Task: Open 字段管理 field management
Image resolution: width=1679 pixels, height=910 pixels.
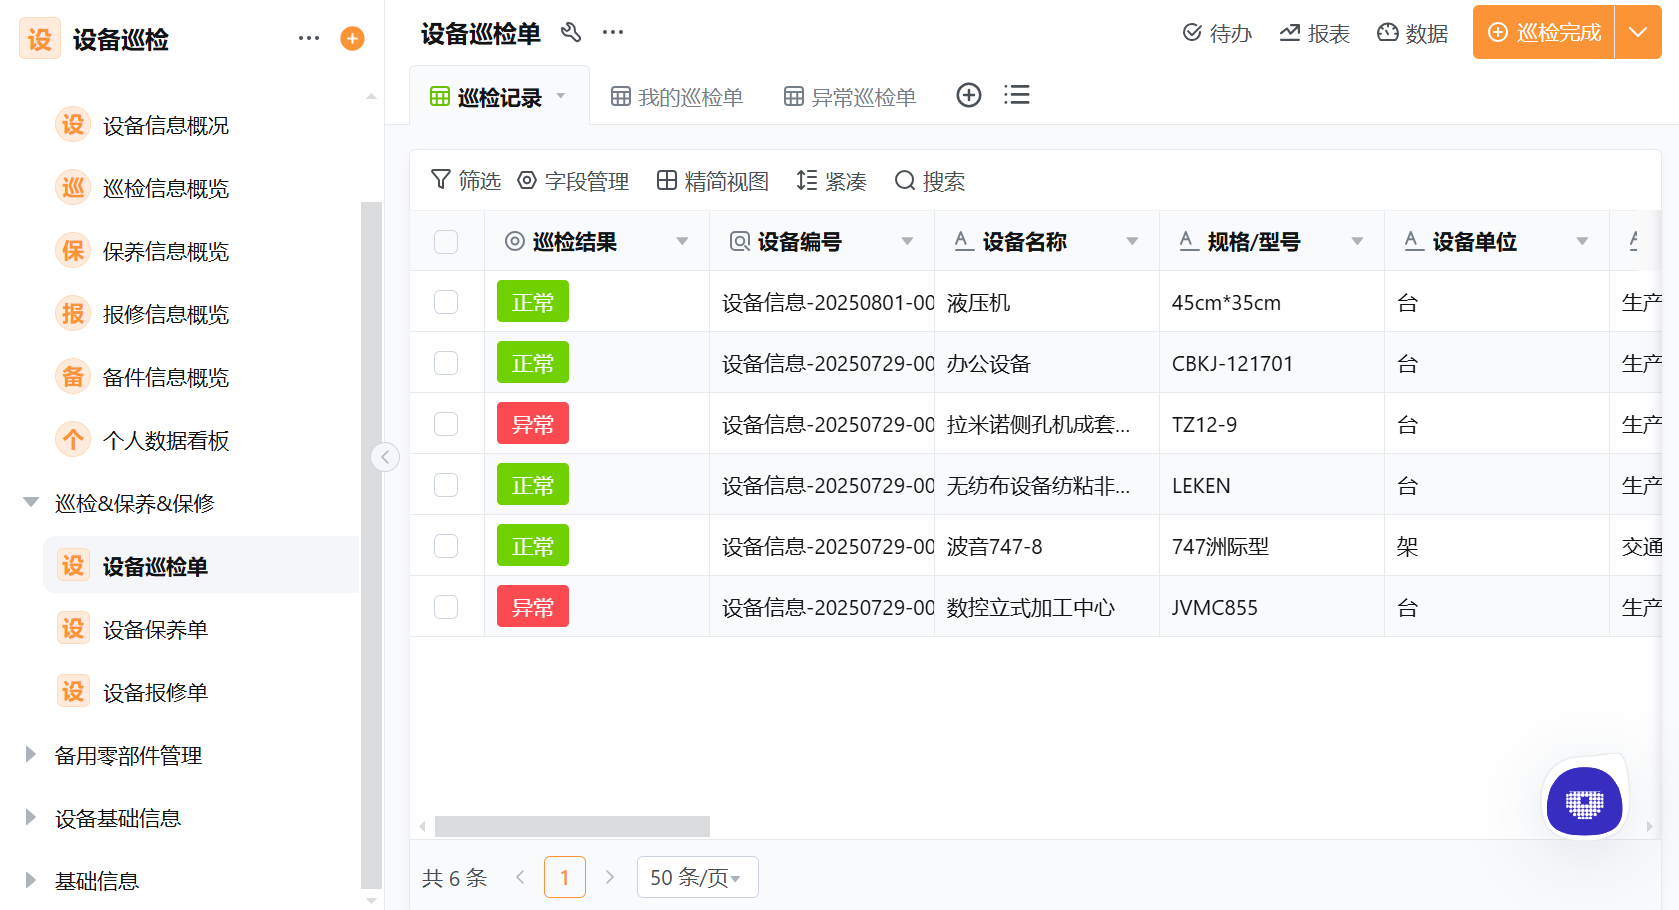Action: [574, 181]
